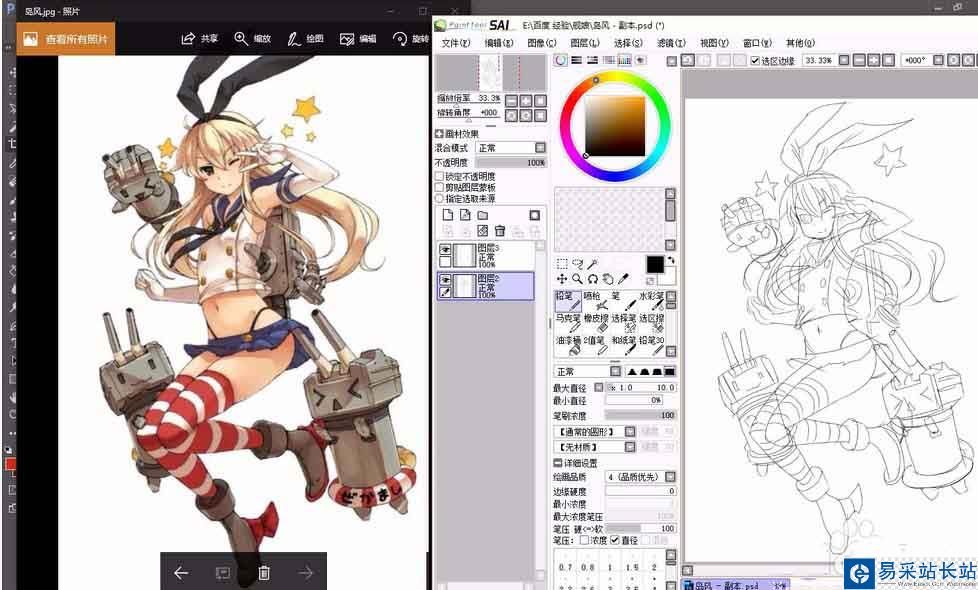Create a new layer folder
The image size is (978, 590).
(483, 215)
